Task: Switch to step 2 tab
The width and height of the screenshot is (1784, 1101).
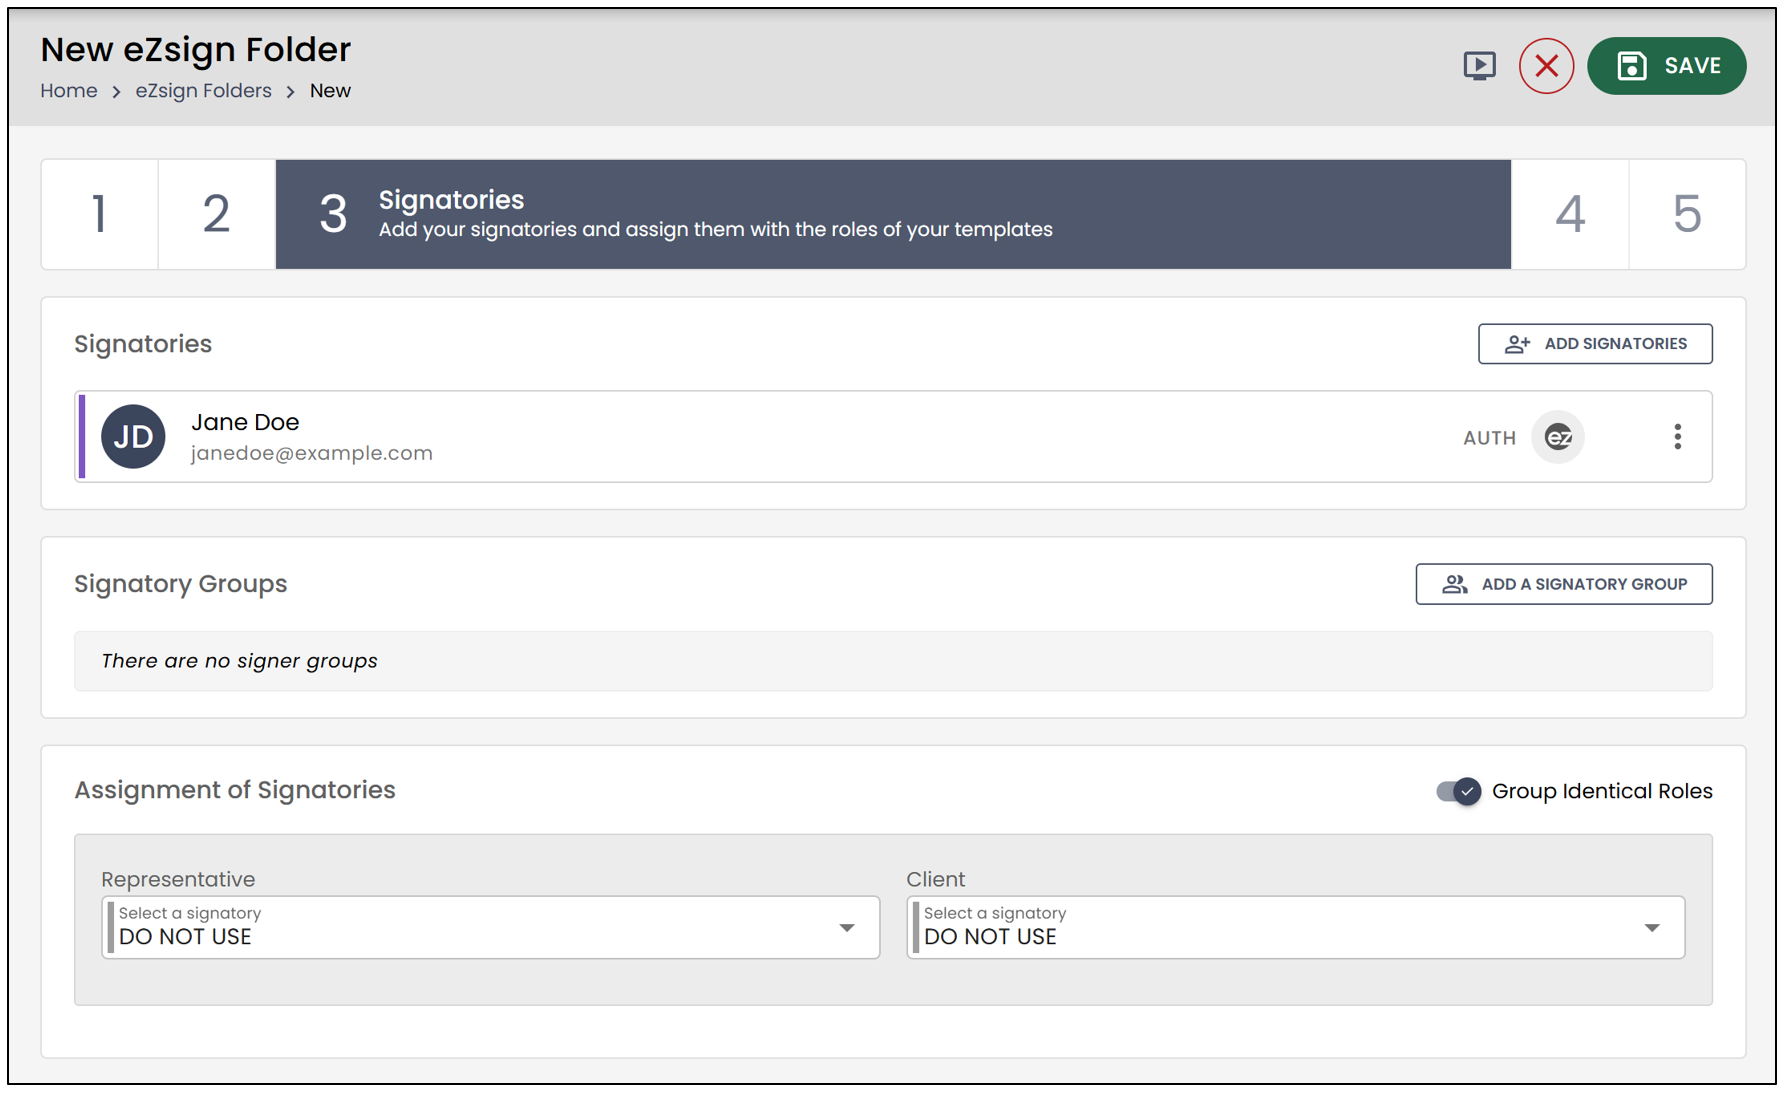Action: click(x=216, y=214)
